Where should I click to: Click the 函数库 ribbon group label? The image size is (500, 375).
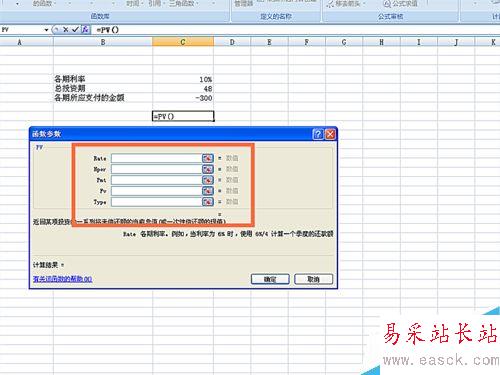tap(100, 16)
